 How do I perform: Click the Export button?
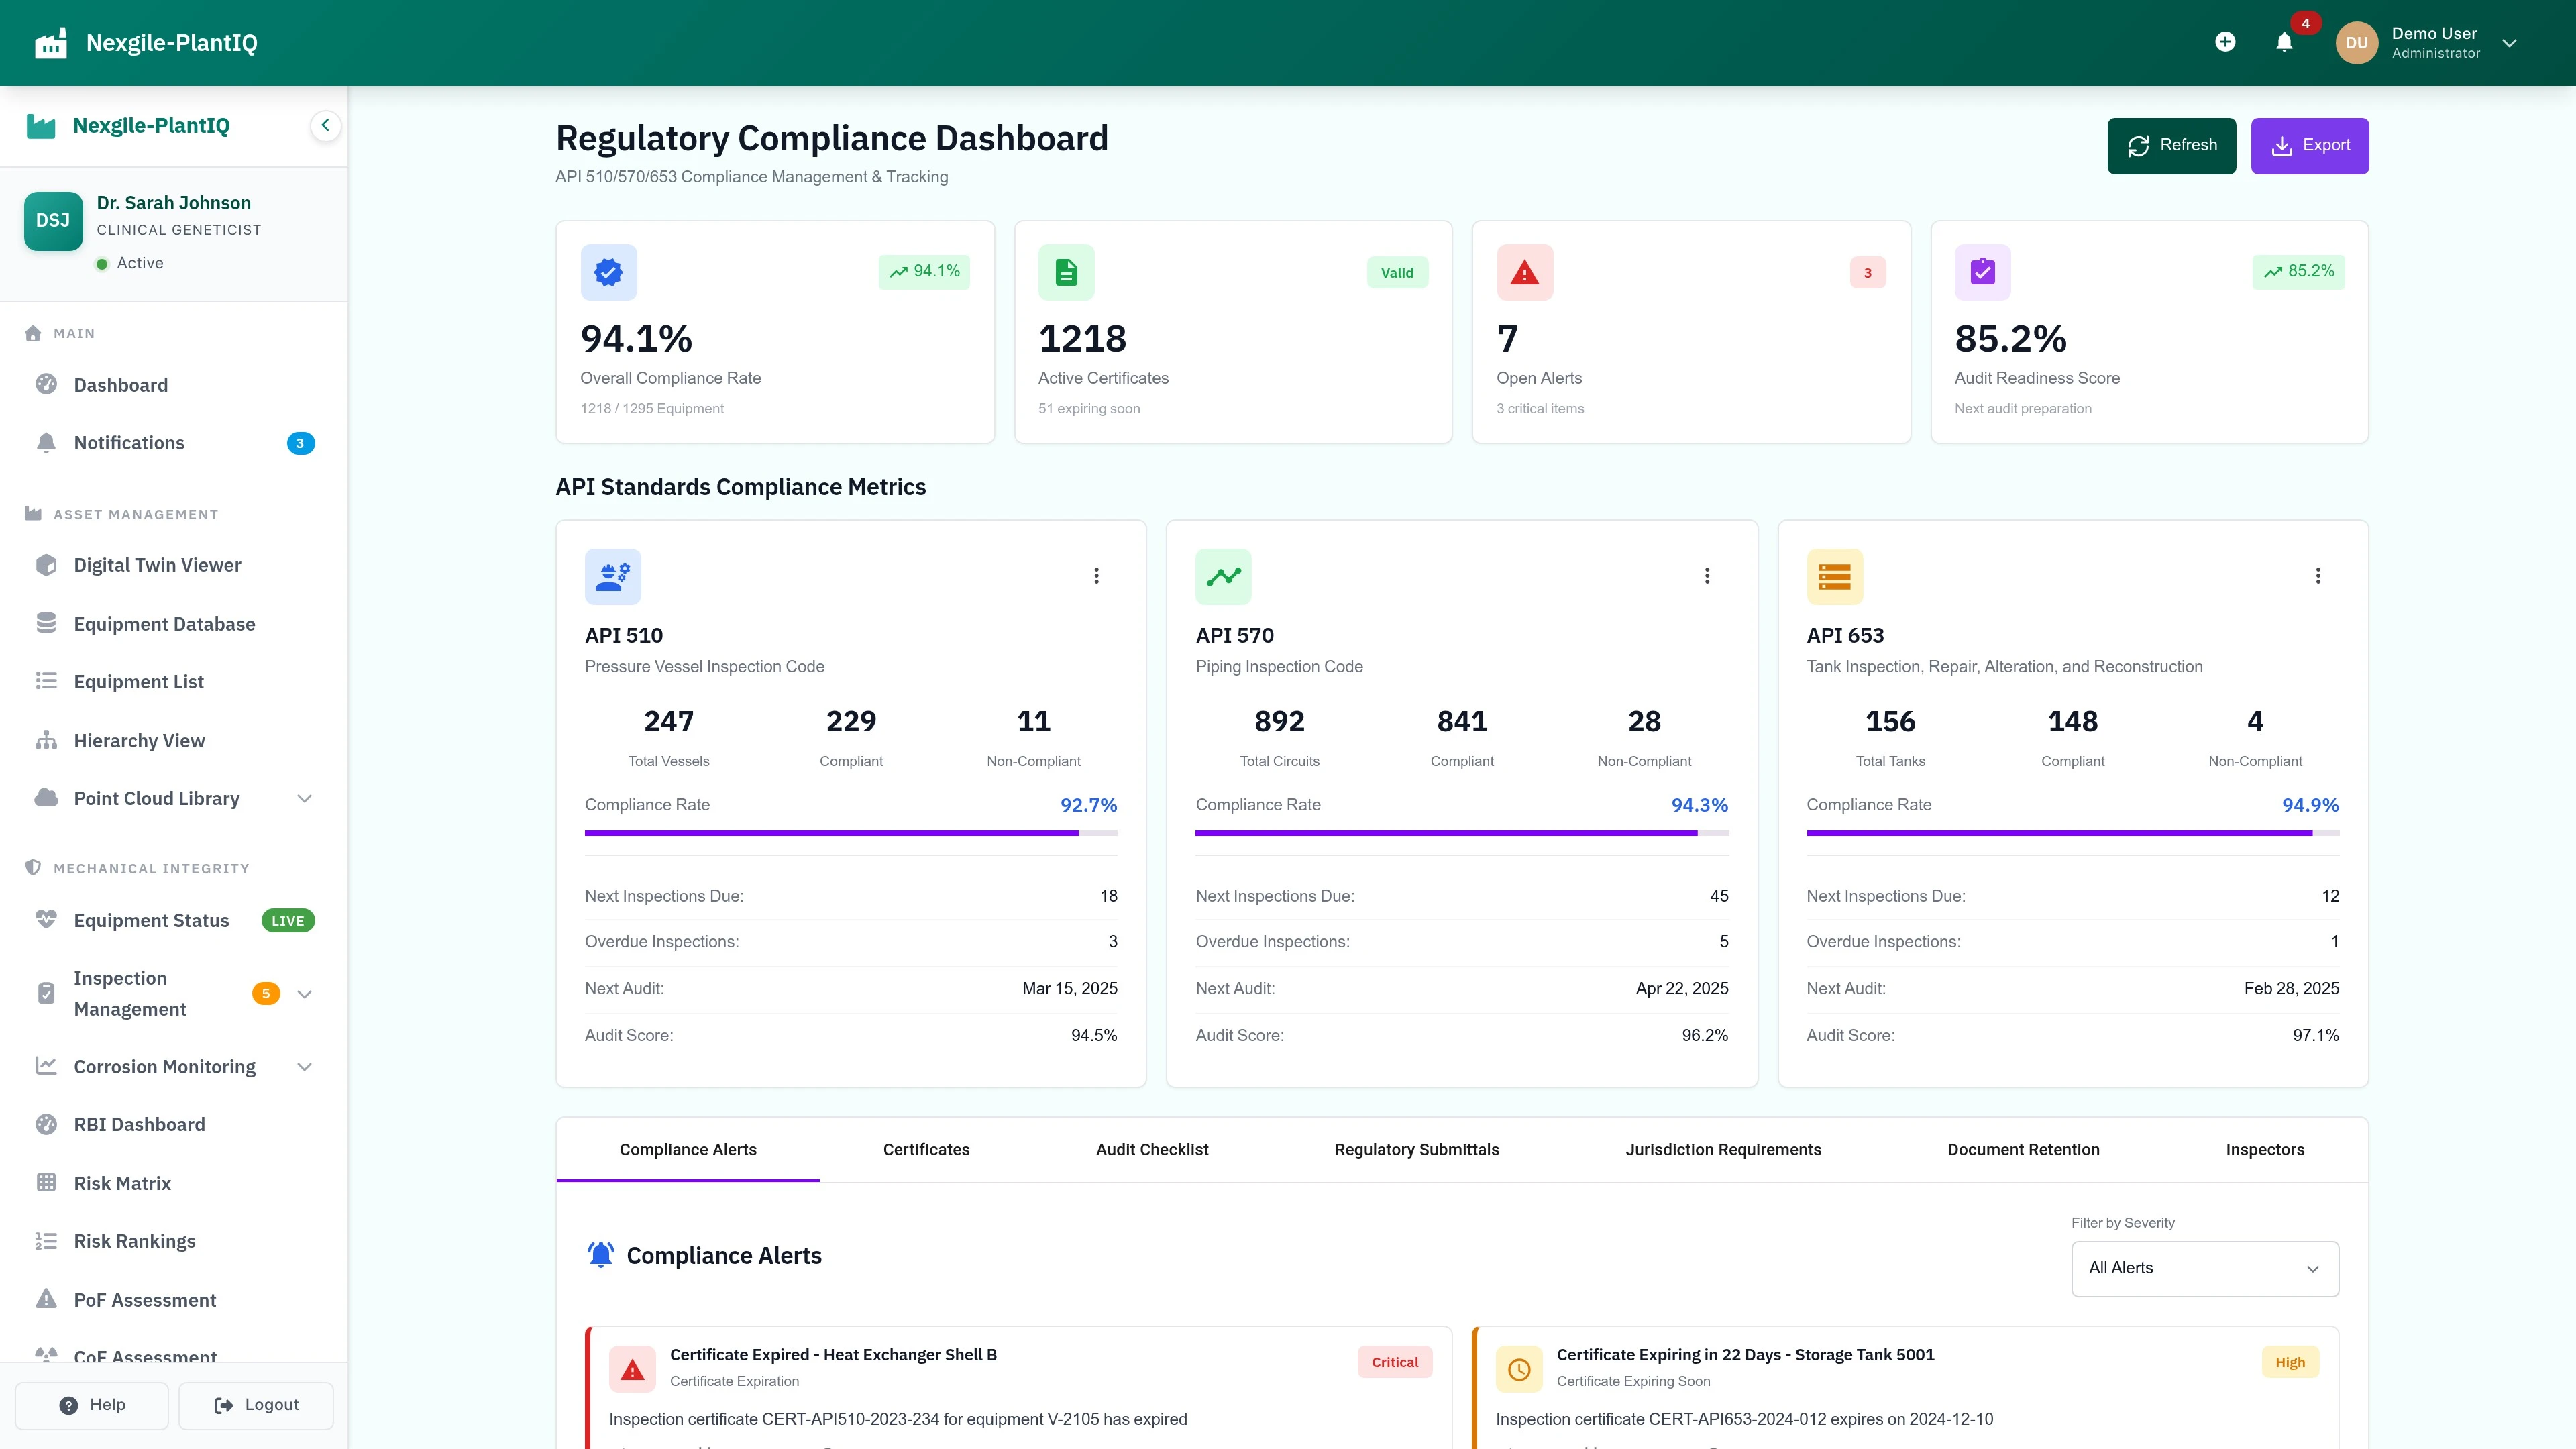click(2310, 145)
